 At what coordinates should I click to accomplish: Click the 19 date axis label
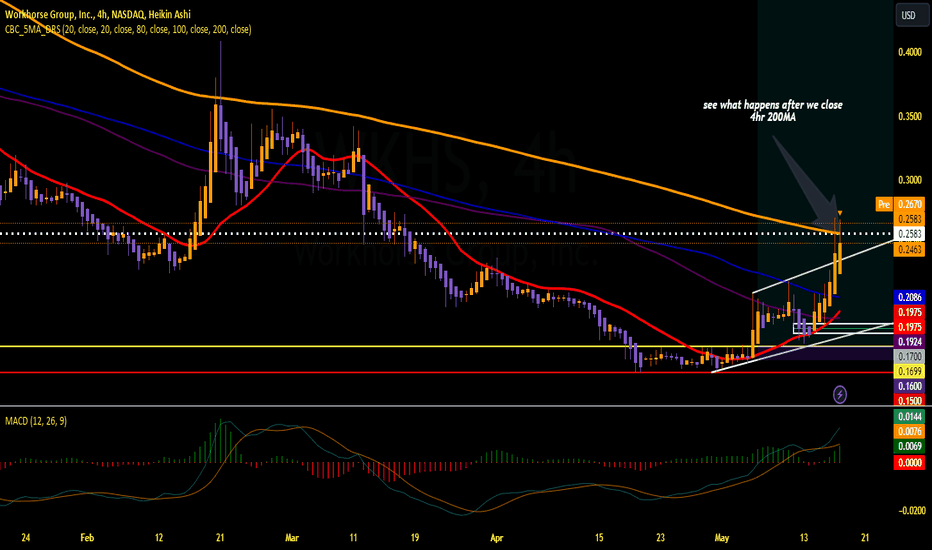414,538
